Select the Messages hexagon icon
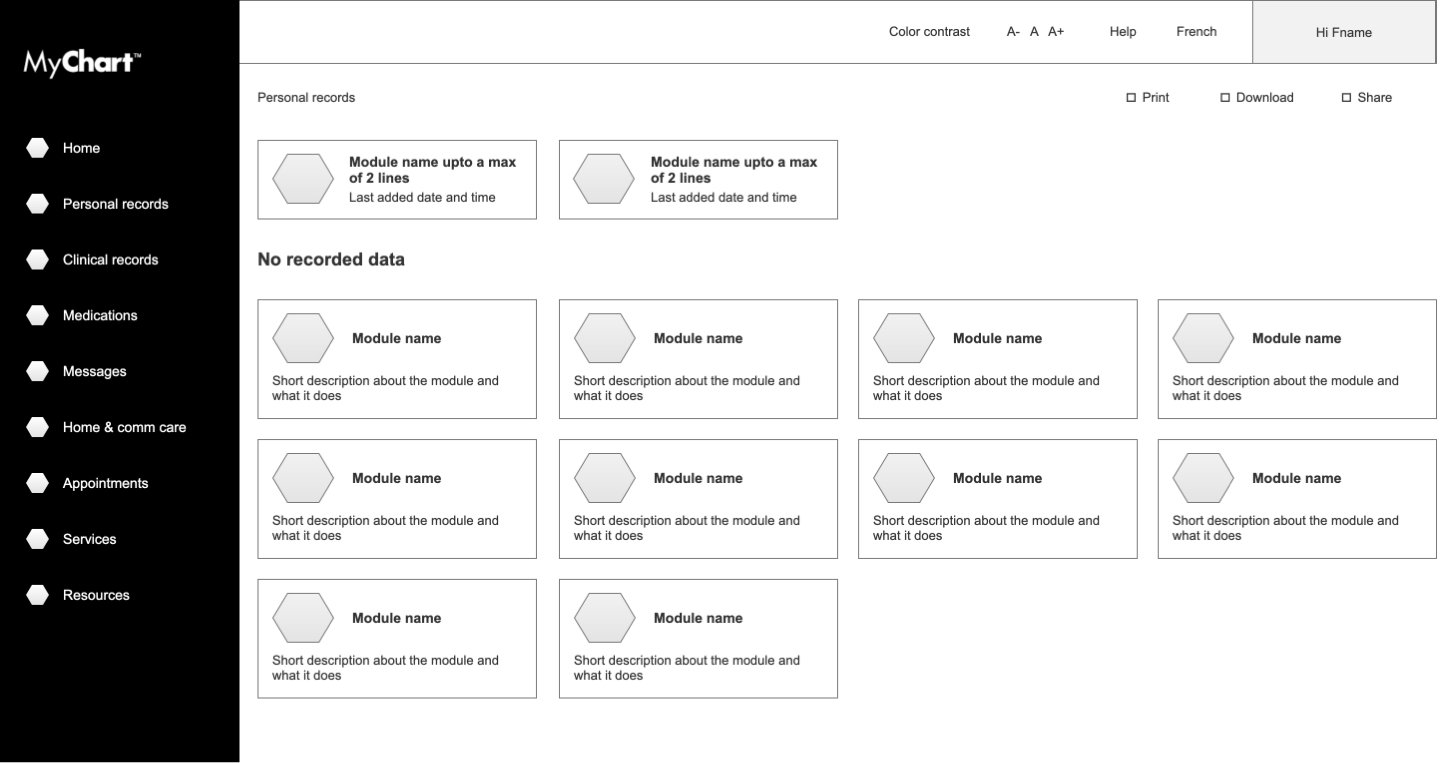Image resolution: width=1440 pixels, height=763 pixels. point(38,370)
